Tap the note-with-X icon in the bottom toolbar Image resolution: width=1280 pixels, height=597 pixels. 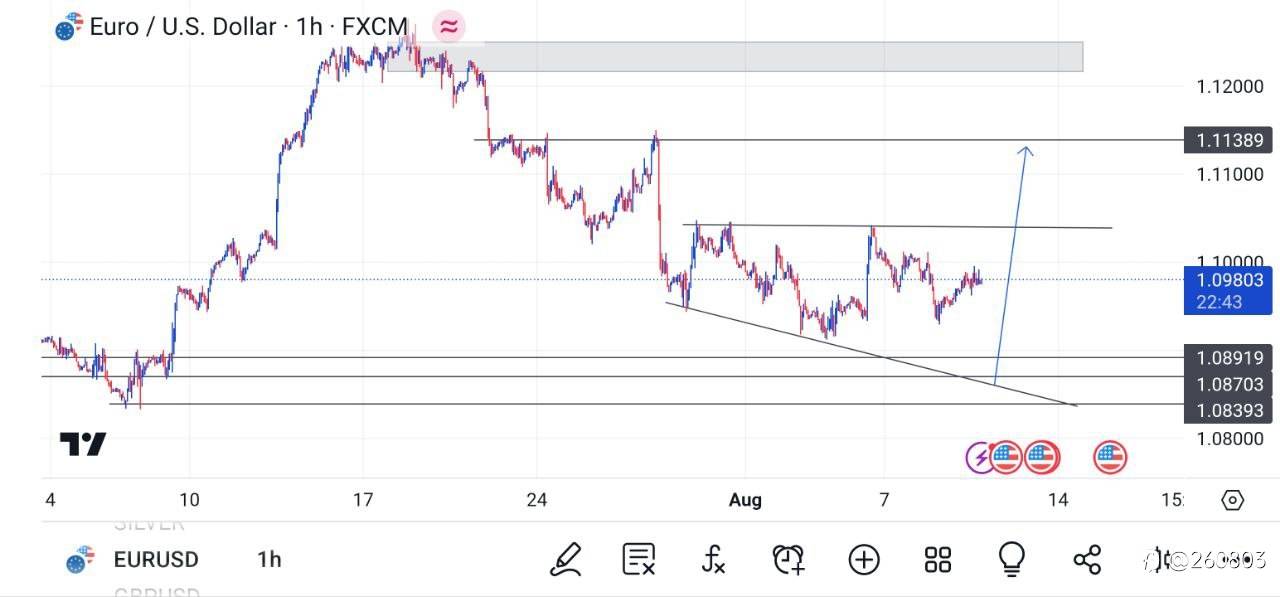coord(639,559)
